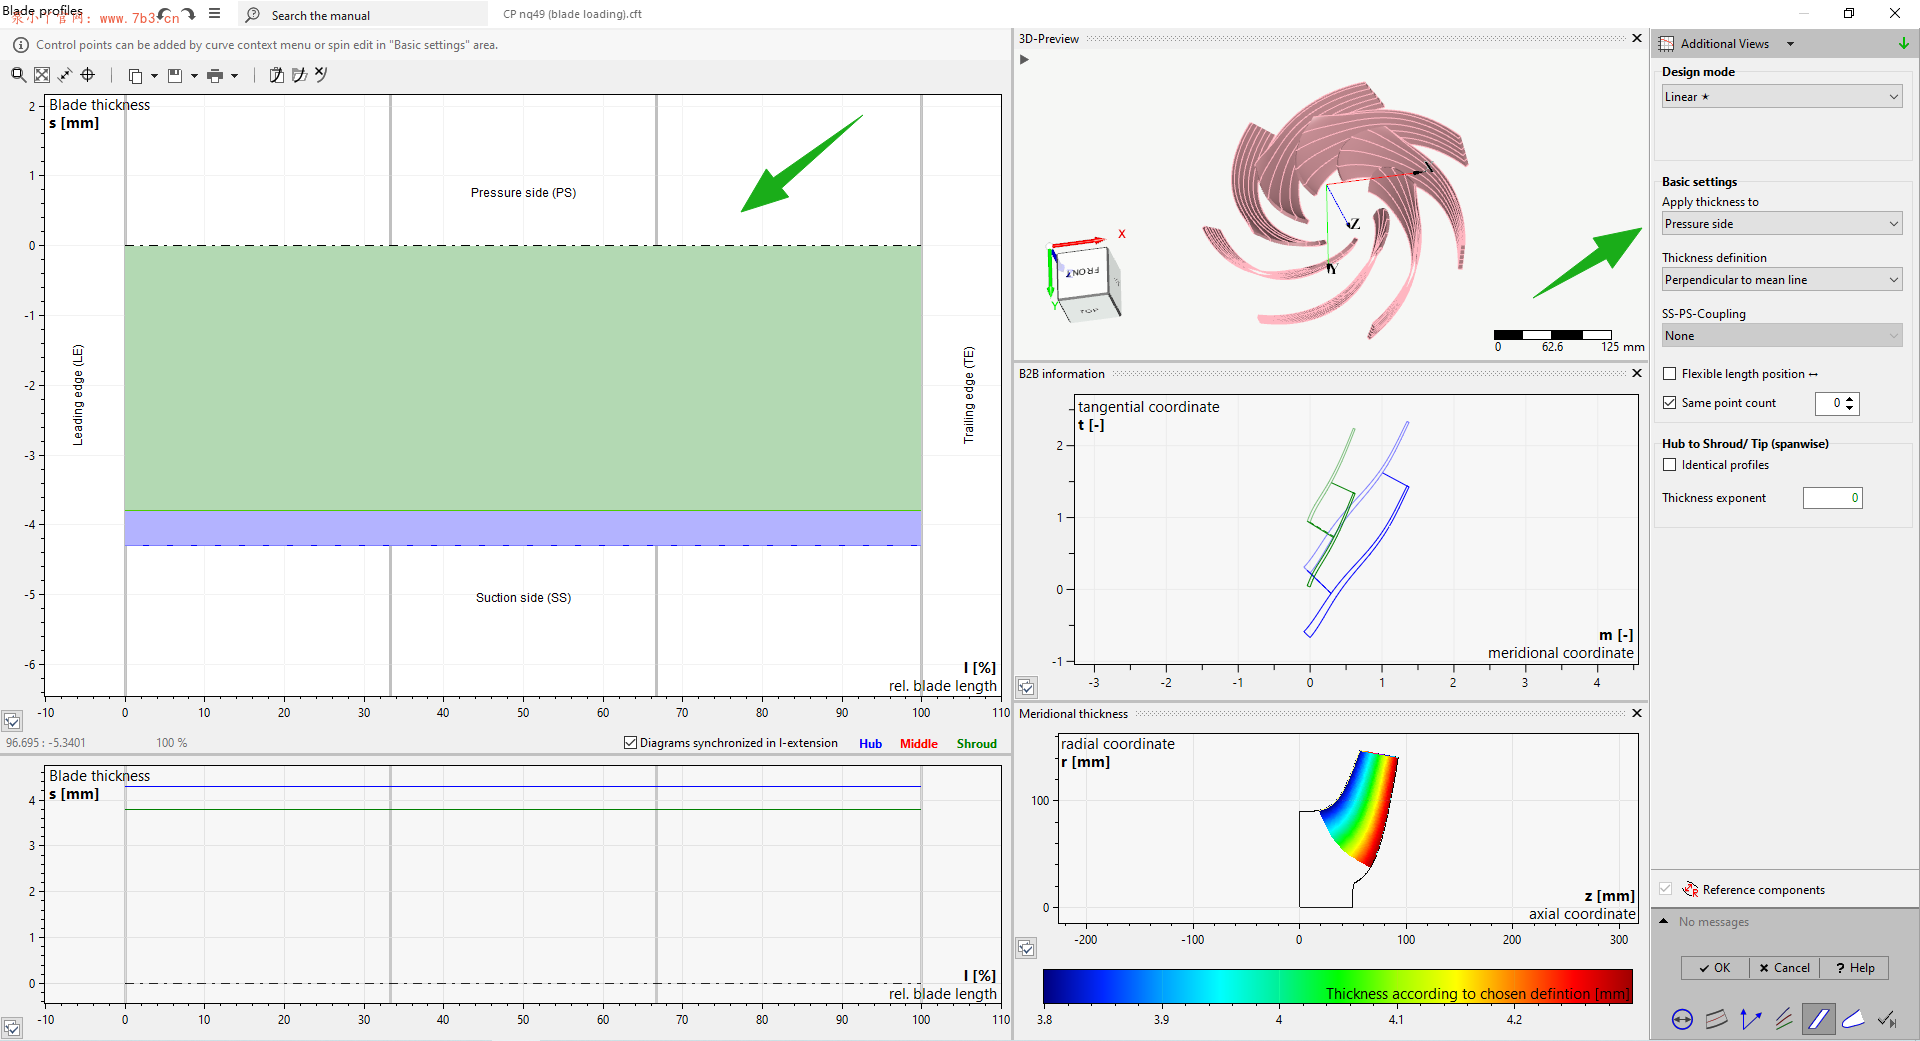The image size is (1920, 1041).
Task: Click the OK button
Action: pos(1715,968)
